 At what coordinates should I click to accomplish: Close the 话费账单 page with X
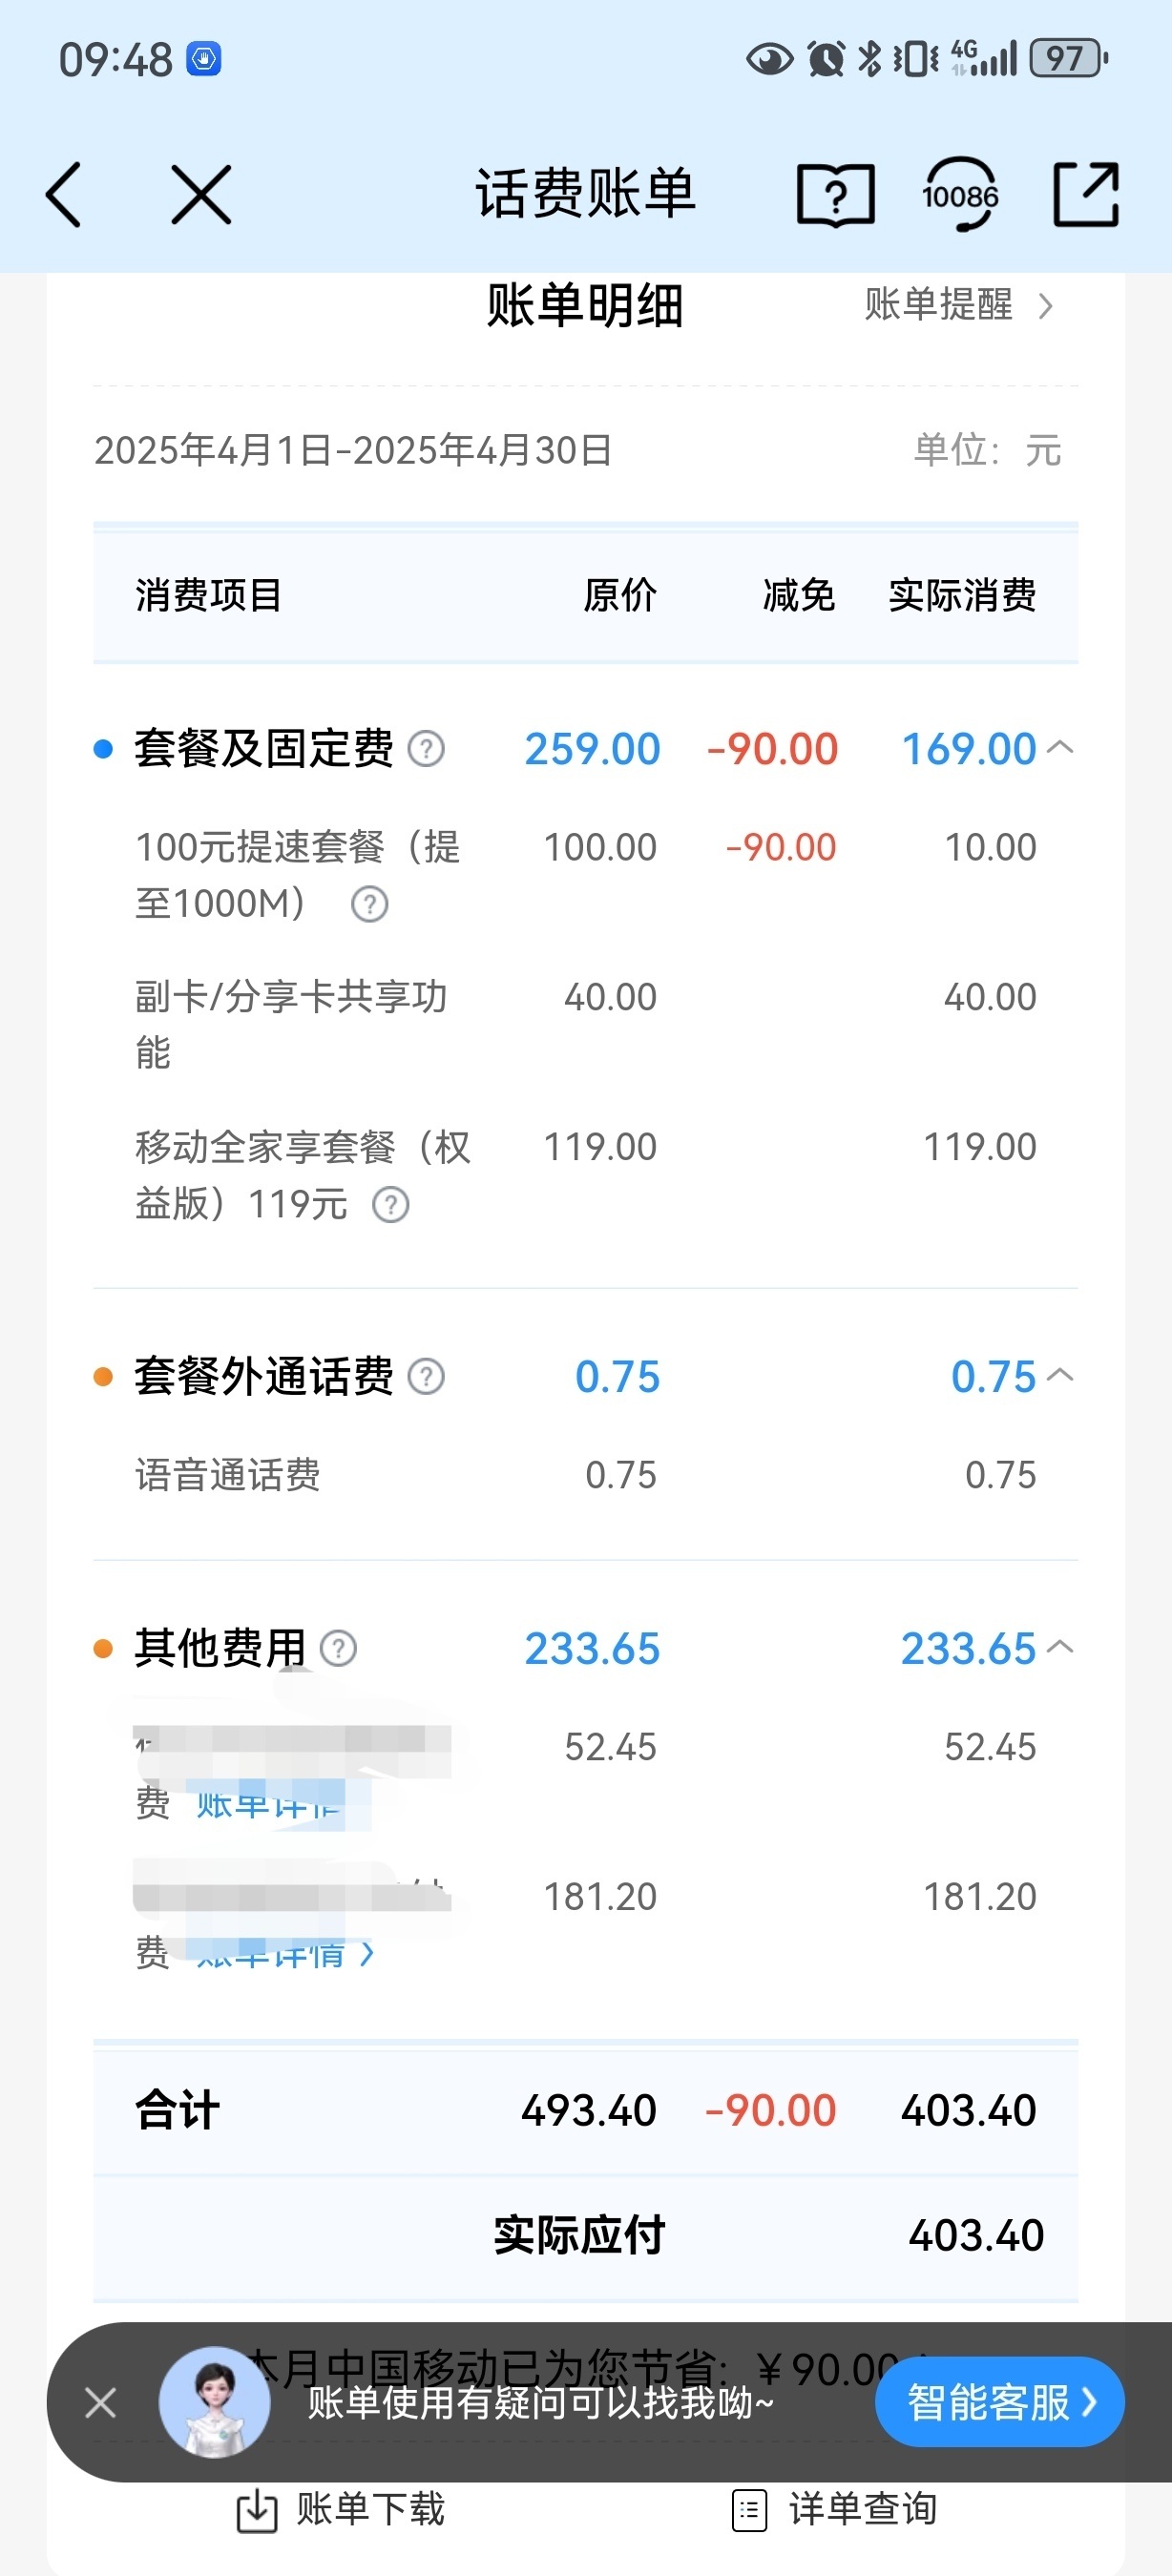(x=201, y=195)
